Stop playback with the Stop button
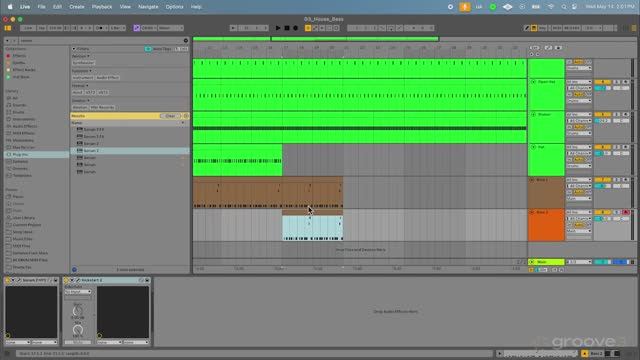 coord(287,28)
